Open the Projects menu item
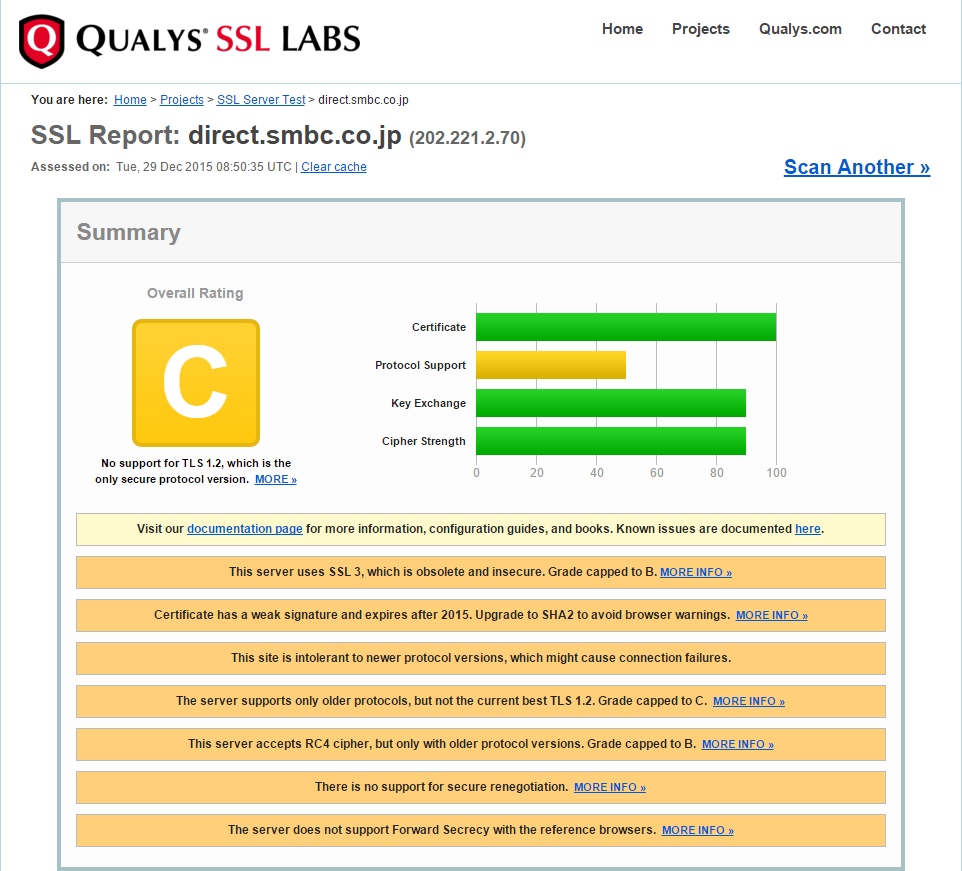This screenshot has width=962, height=871. 701,29
